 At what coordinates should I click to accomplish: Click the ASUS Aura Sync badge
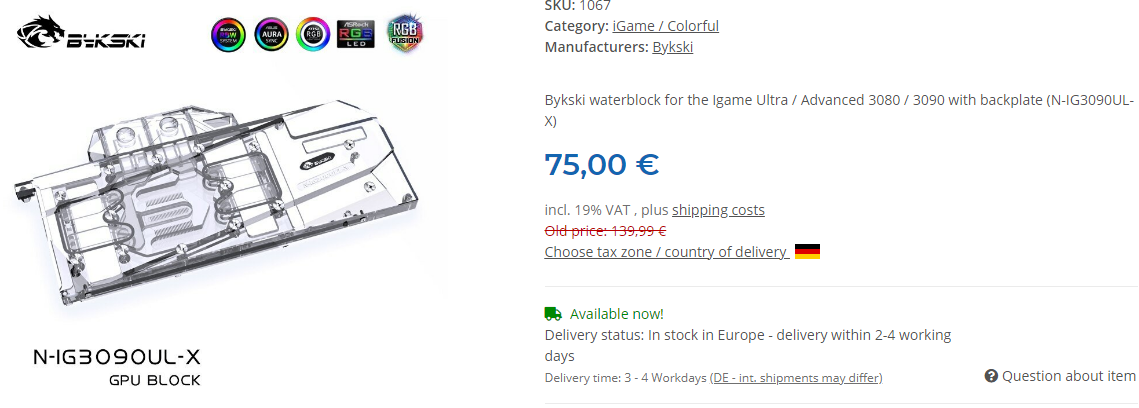click(x=270, y=34)
